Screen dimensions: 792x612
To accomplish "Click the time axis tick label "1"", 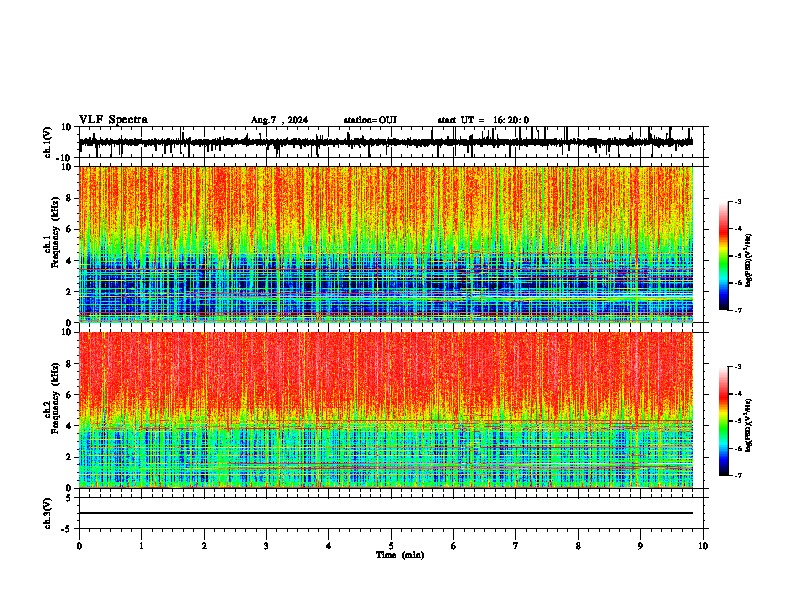I will point(141,546).
